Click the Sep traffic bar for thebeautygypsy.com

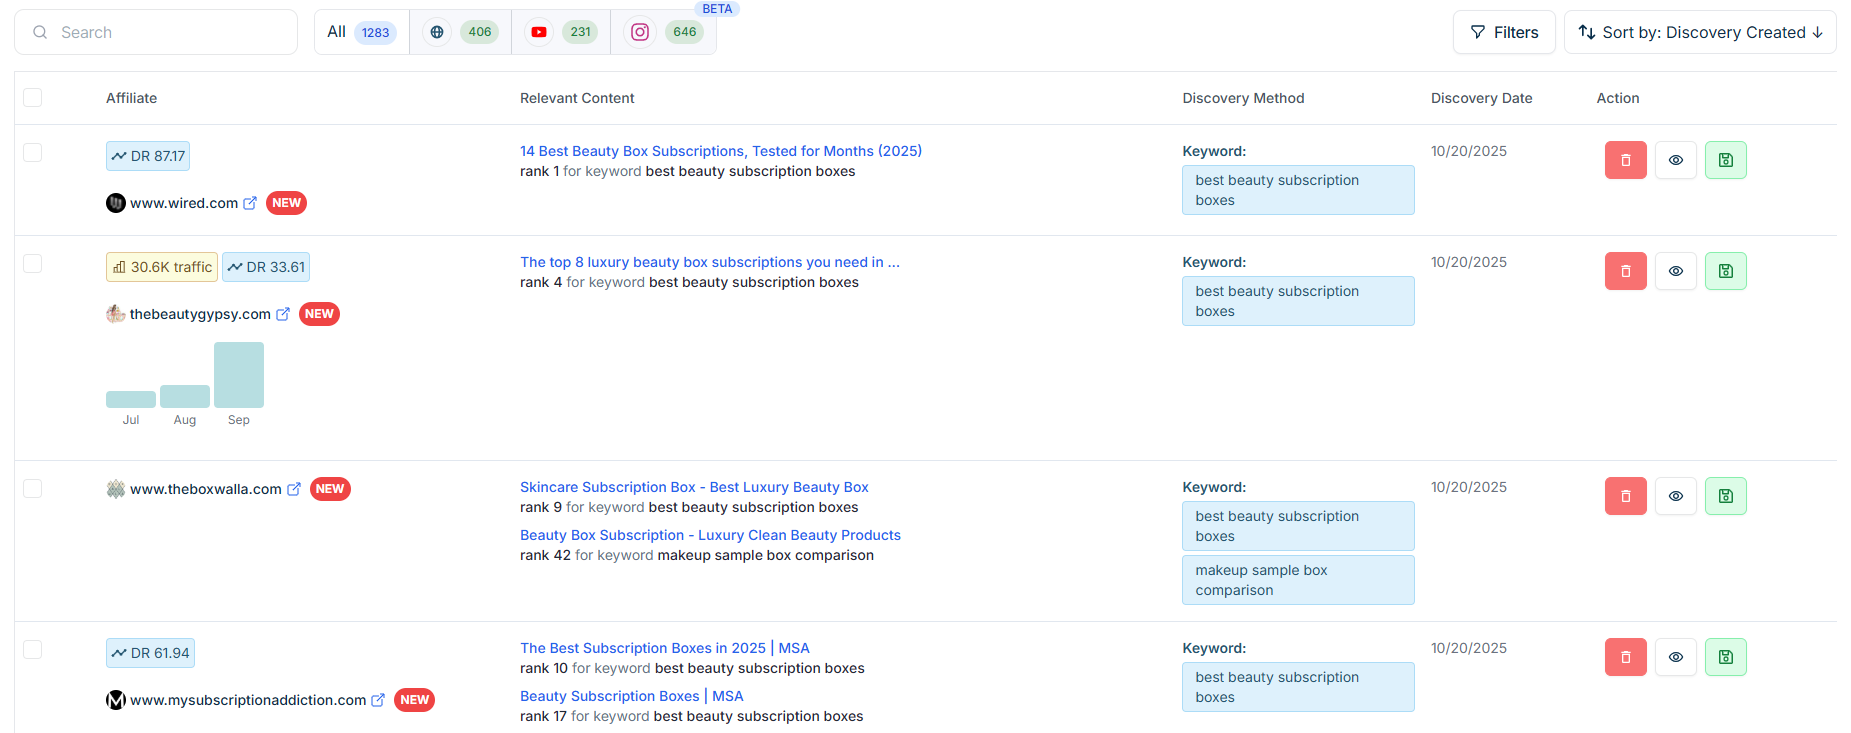coord(239,375)
